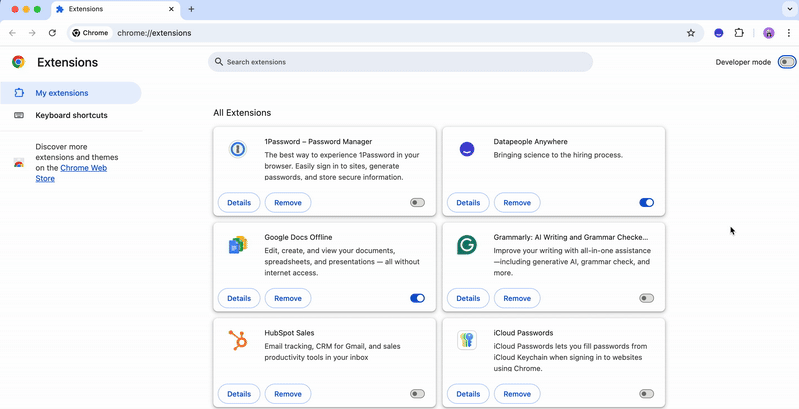Remove the 1Password extension

coord(288,203)
